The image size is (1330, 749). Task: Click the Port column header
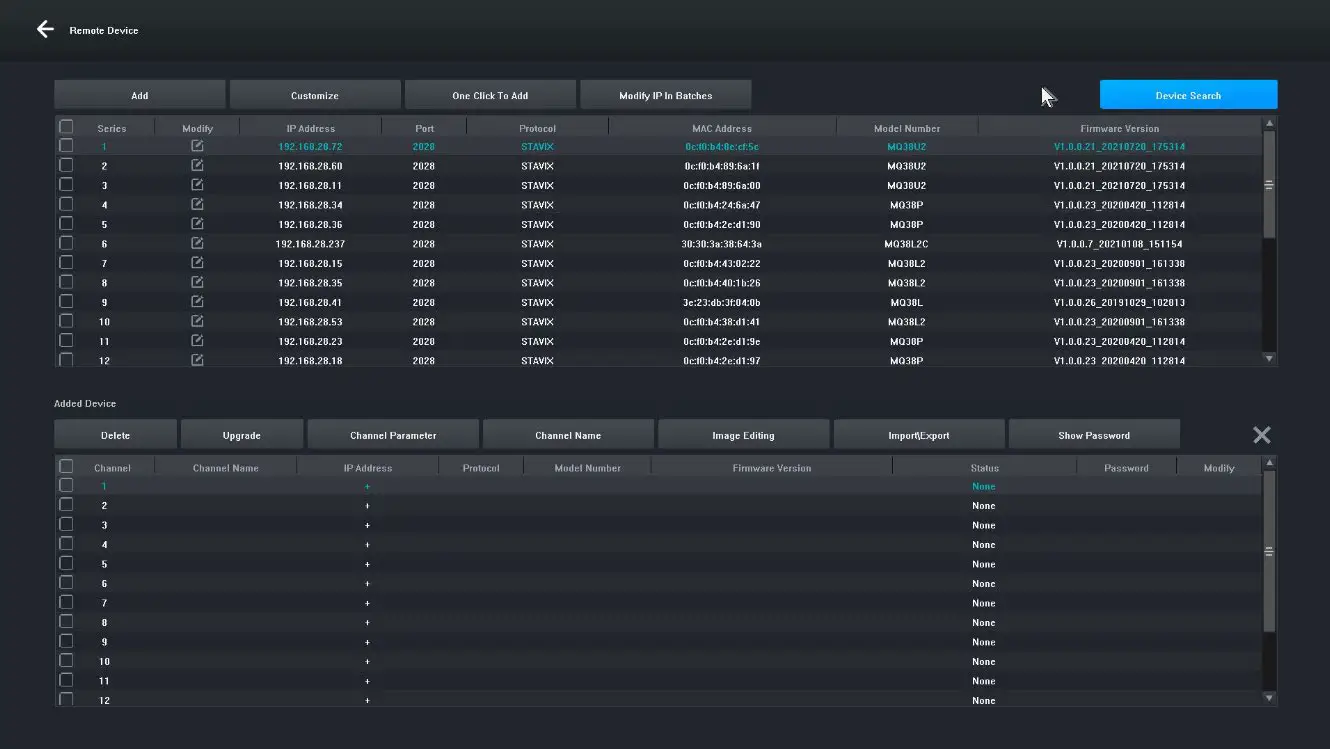click(x=424, y=128)
